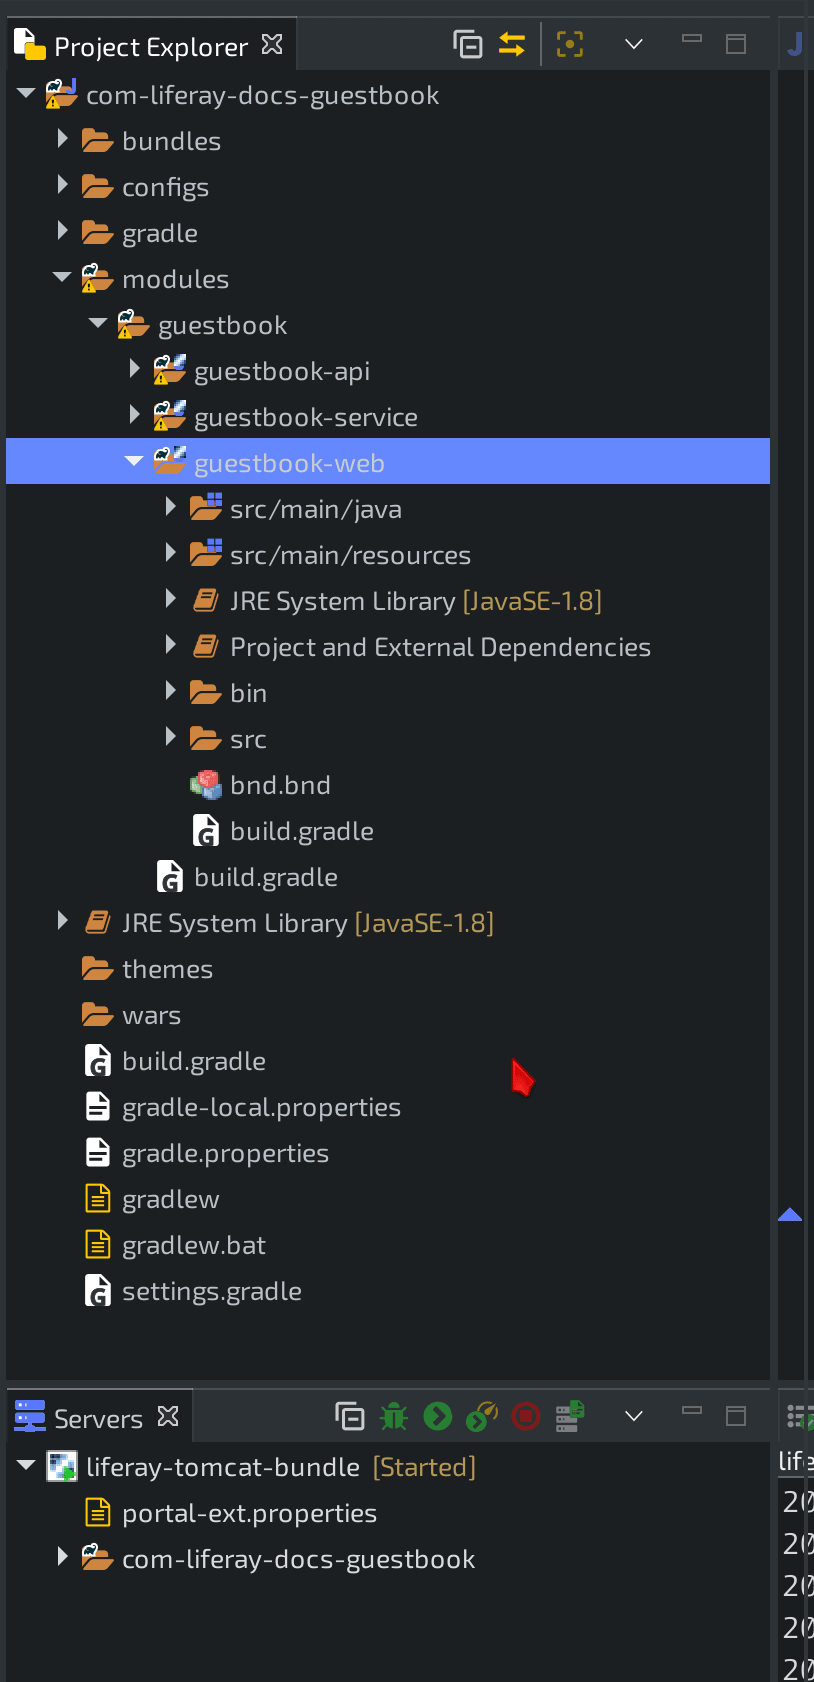
Task: Expand the configs folder
Action: point(62,184)
